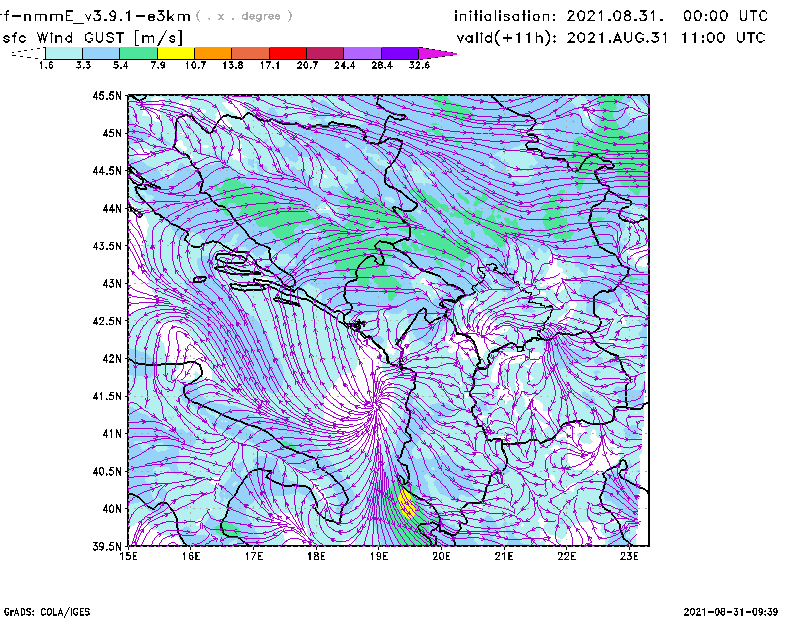Click the "16E" longitude label

pos(191,556)
